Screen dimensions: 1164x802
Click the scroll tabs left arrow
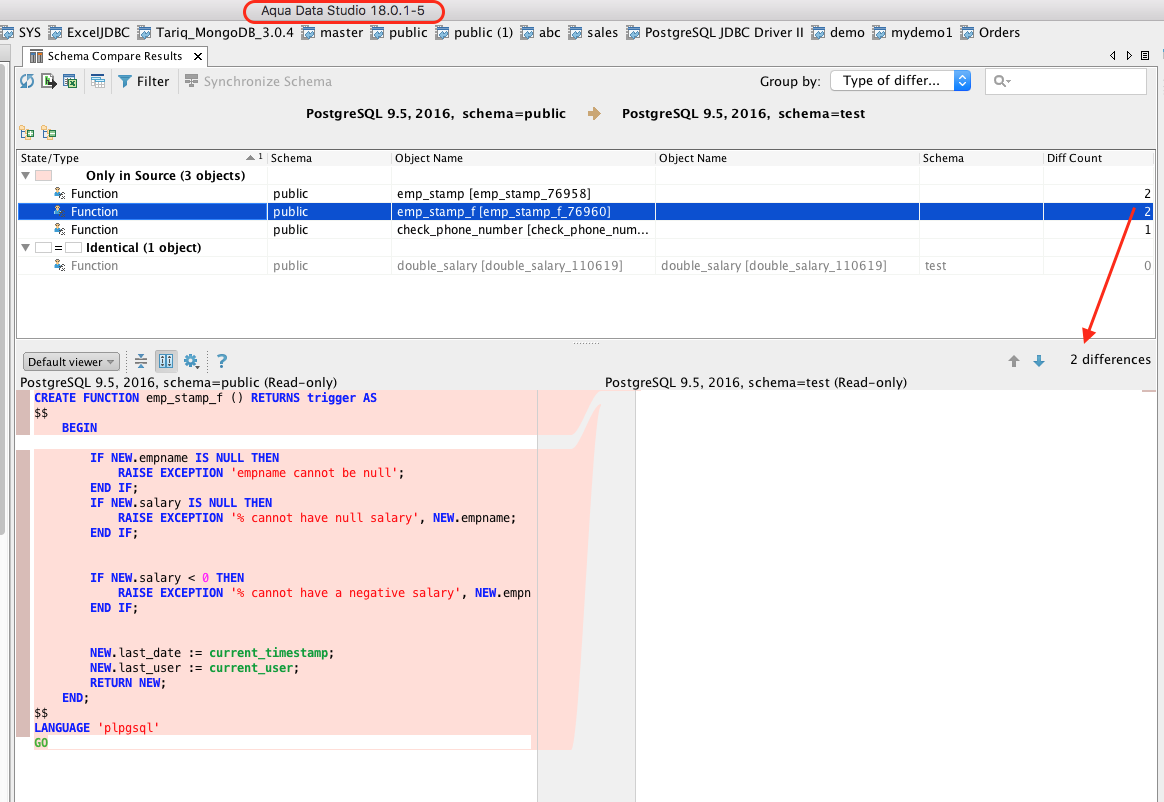click(1113, 56)
